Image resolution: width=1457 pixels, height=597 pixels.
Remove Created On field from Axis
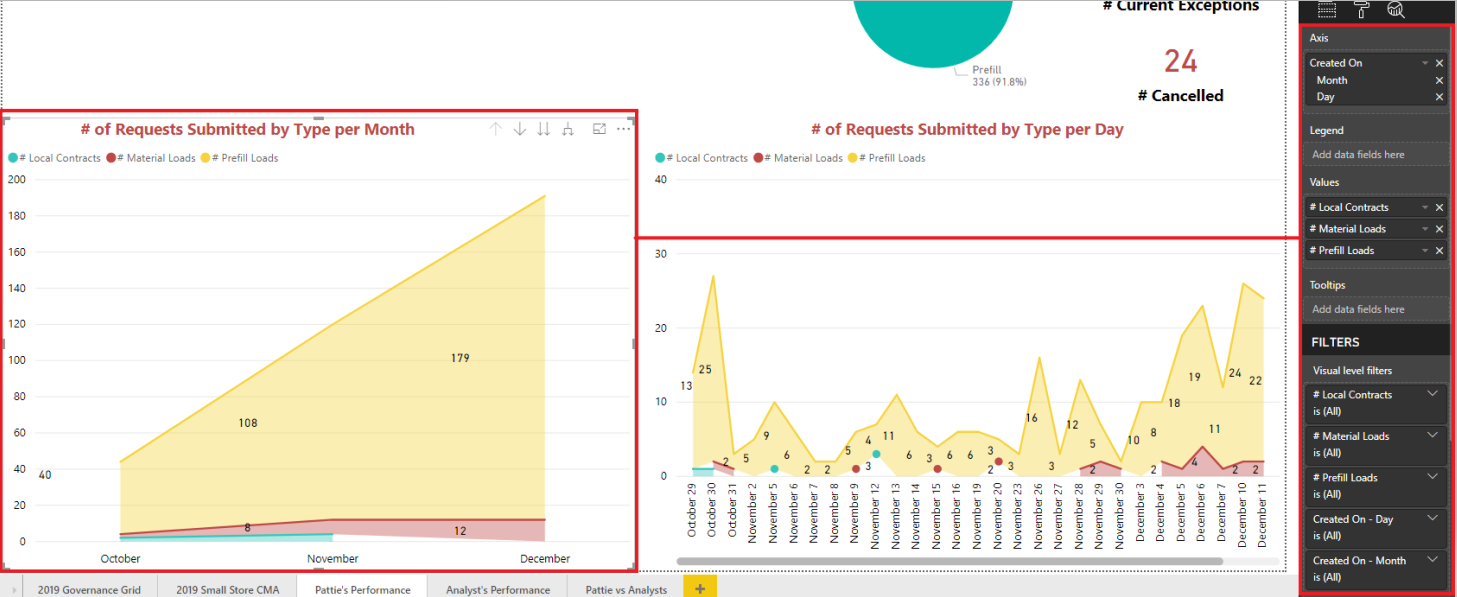pyautogui.click(x=1439, y=63)
